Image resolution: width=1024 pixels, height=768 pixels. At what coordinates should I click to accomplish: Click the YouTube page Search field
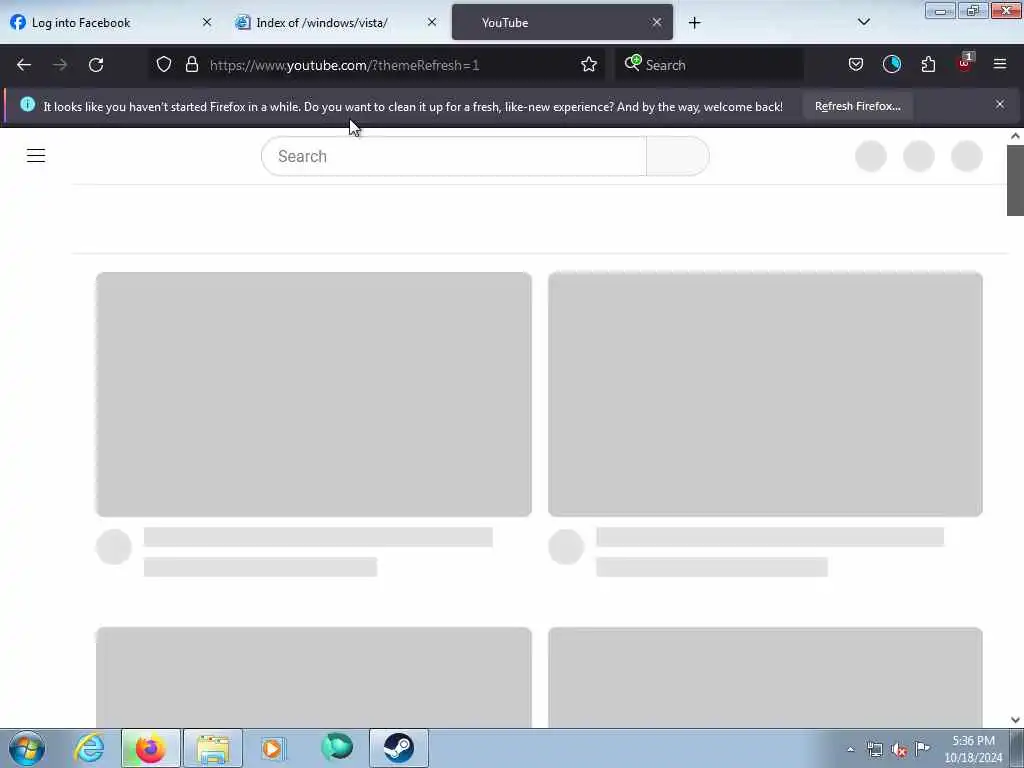(x=454, y=156)
